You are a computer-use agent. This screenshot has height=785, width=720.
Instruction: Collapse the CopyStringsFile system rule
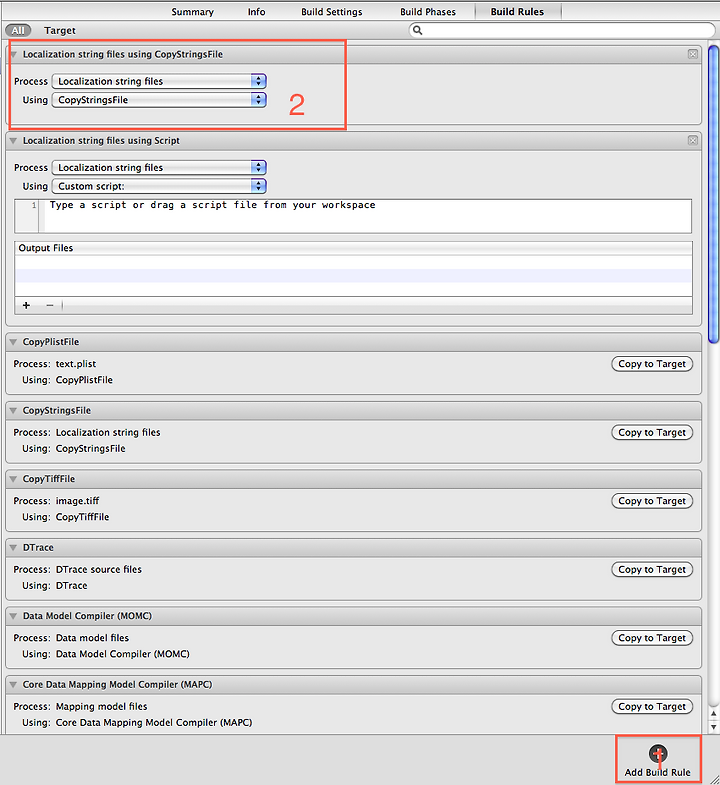point(14,411)
